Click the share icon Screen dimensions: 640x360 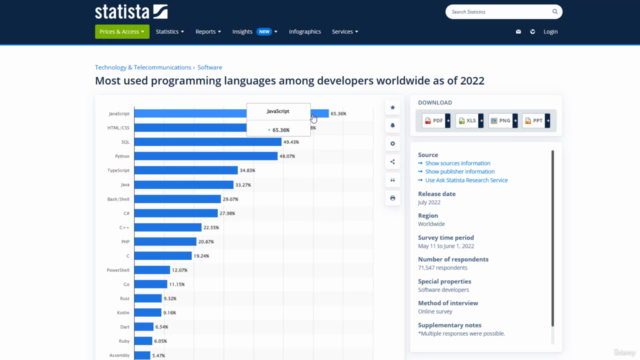(x=393, y=162)
